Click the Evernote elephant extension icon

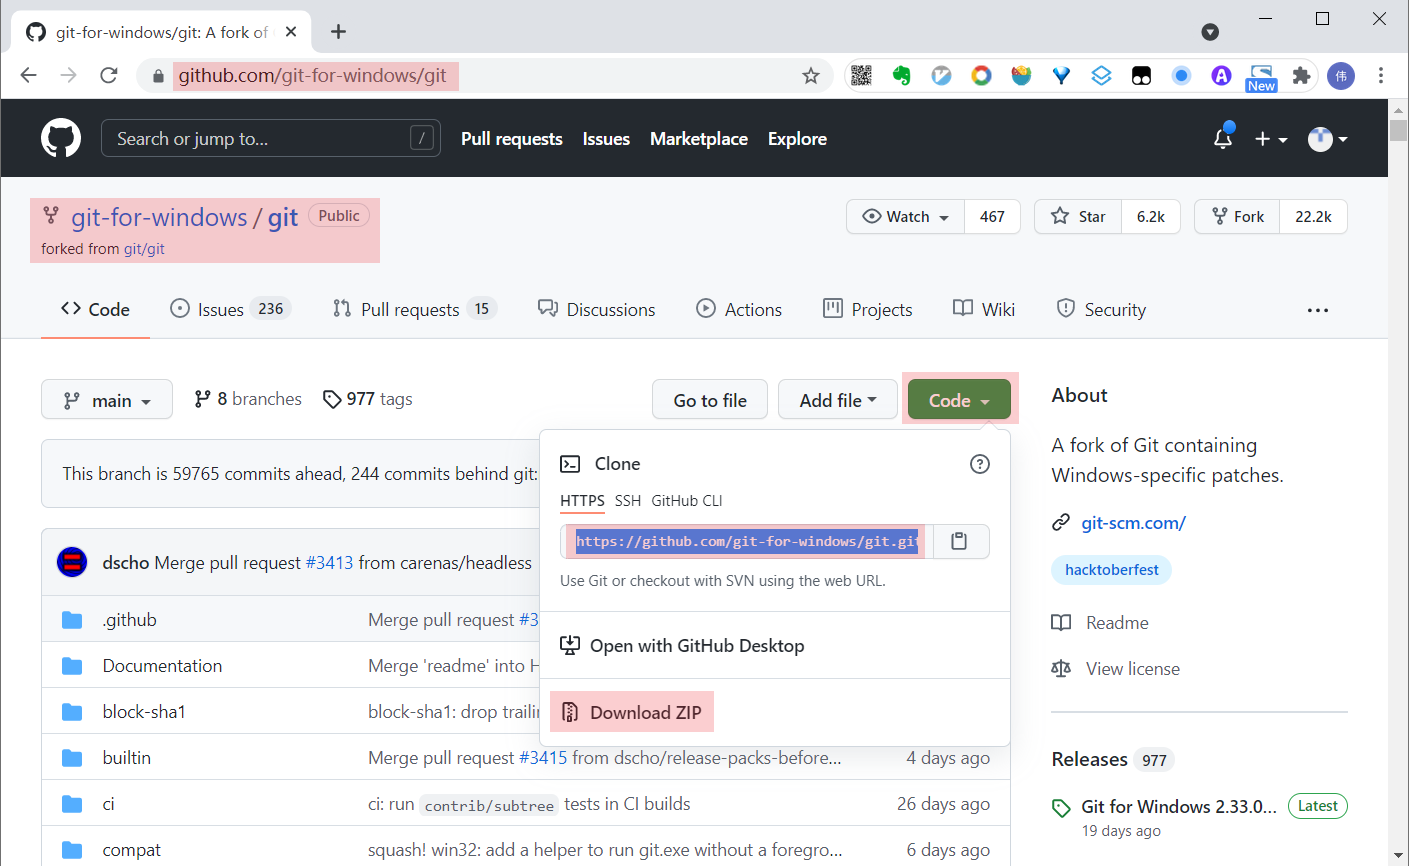pos(901,76)
